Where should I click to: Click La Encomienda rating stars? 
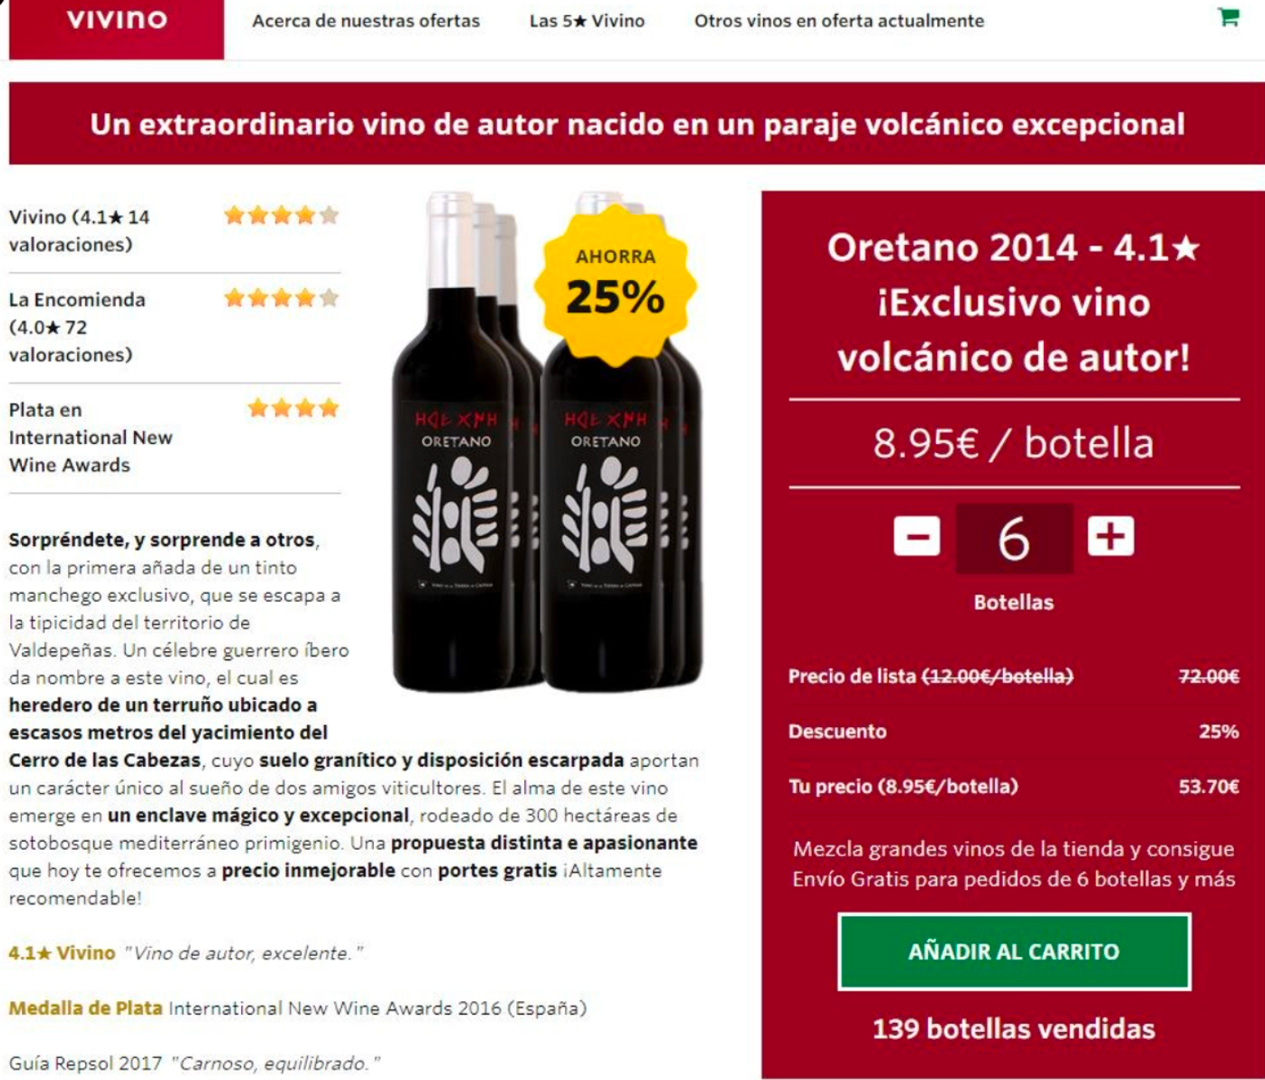coord(281,297)
